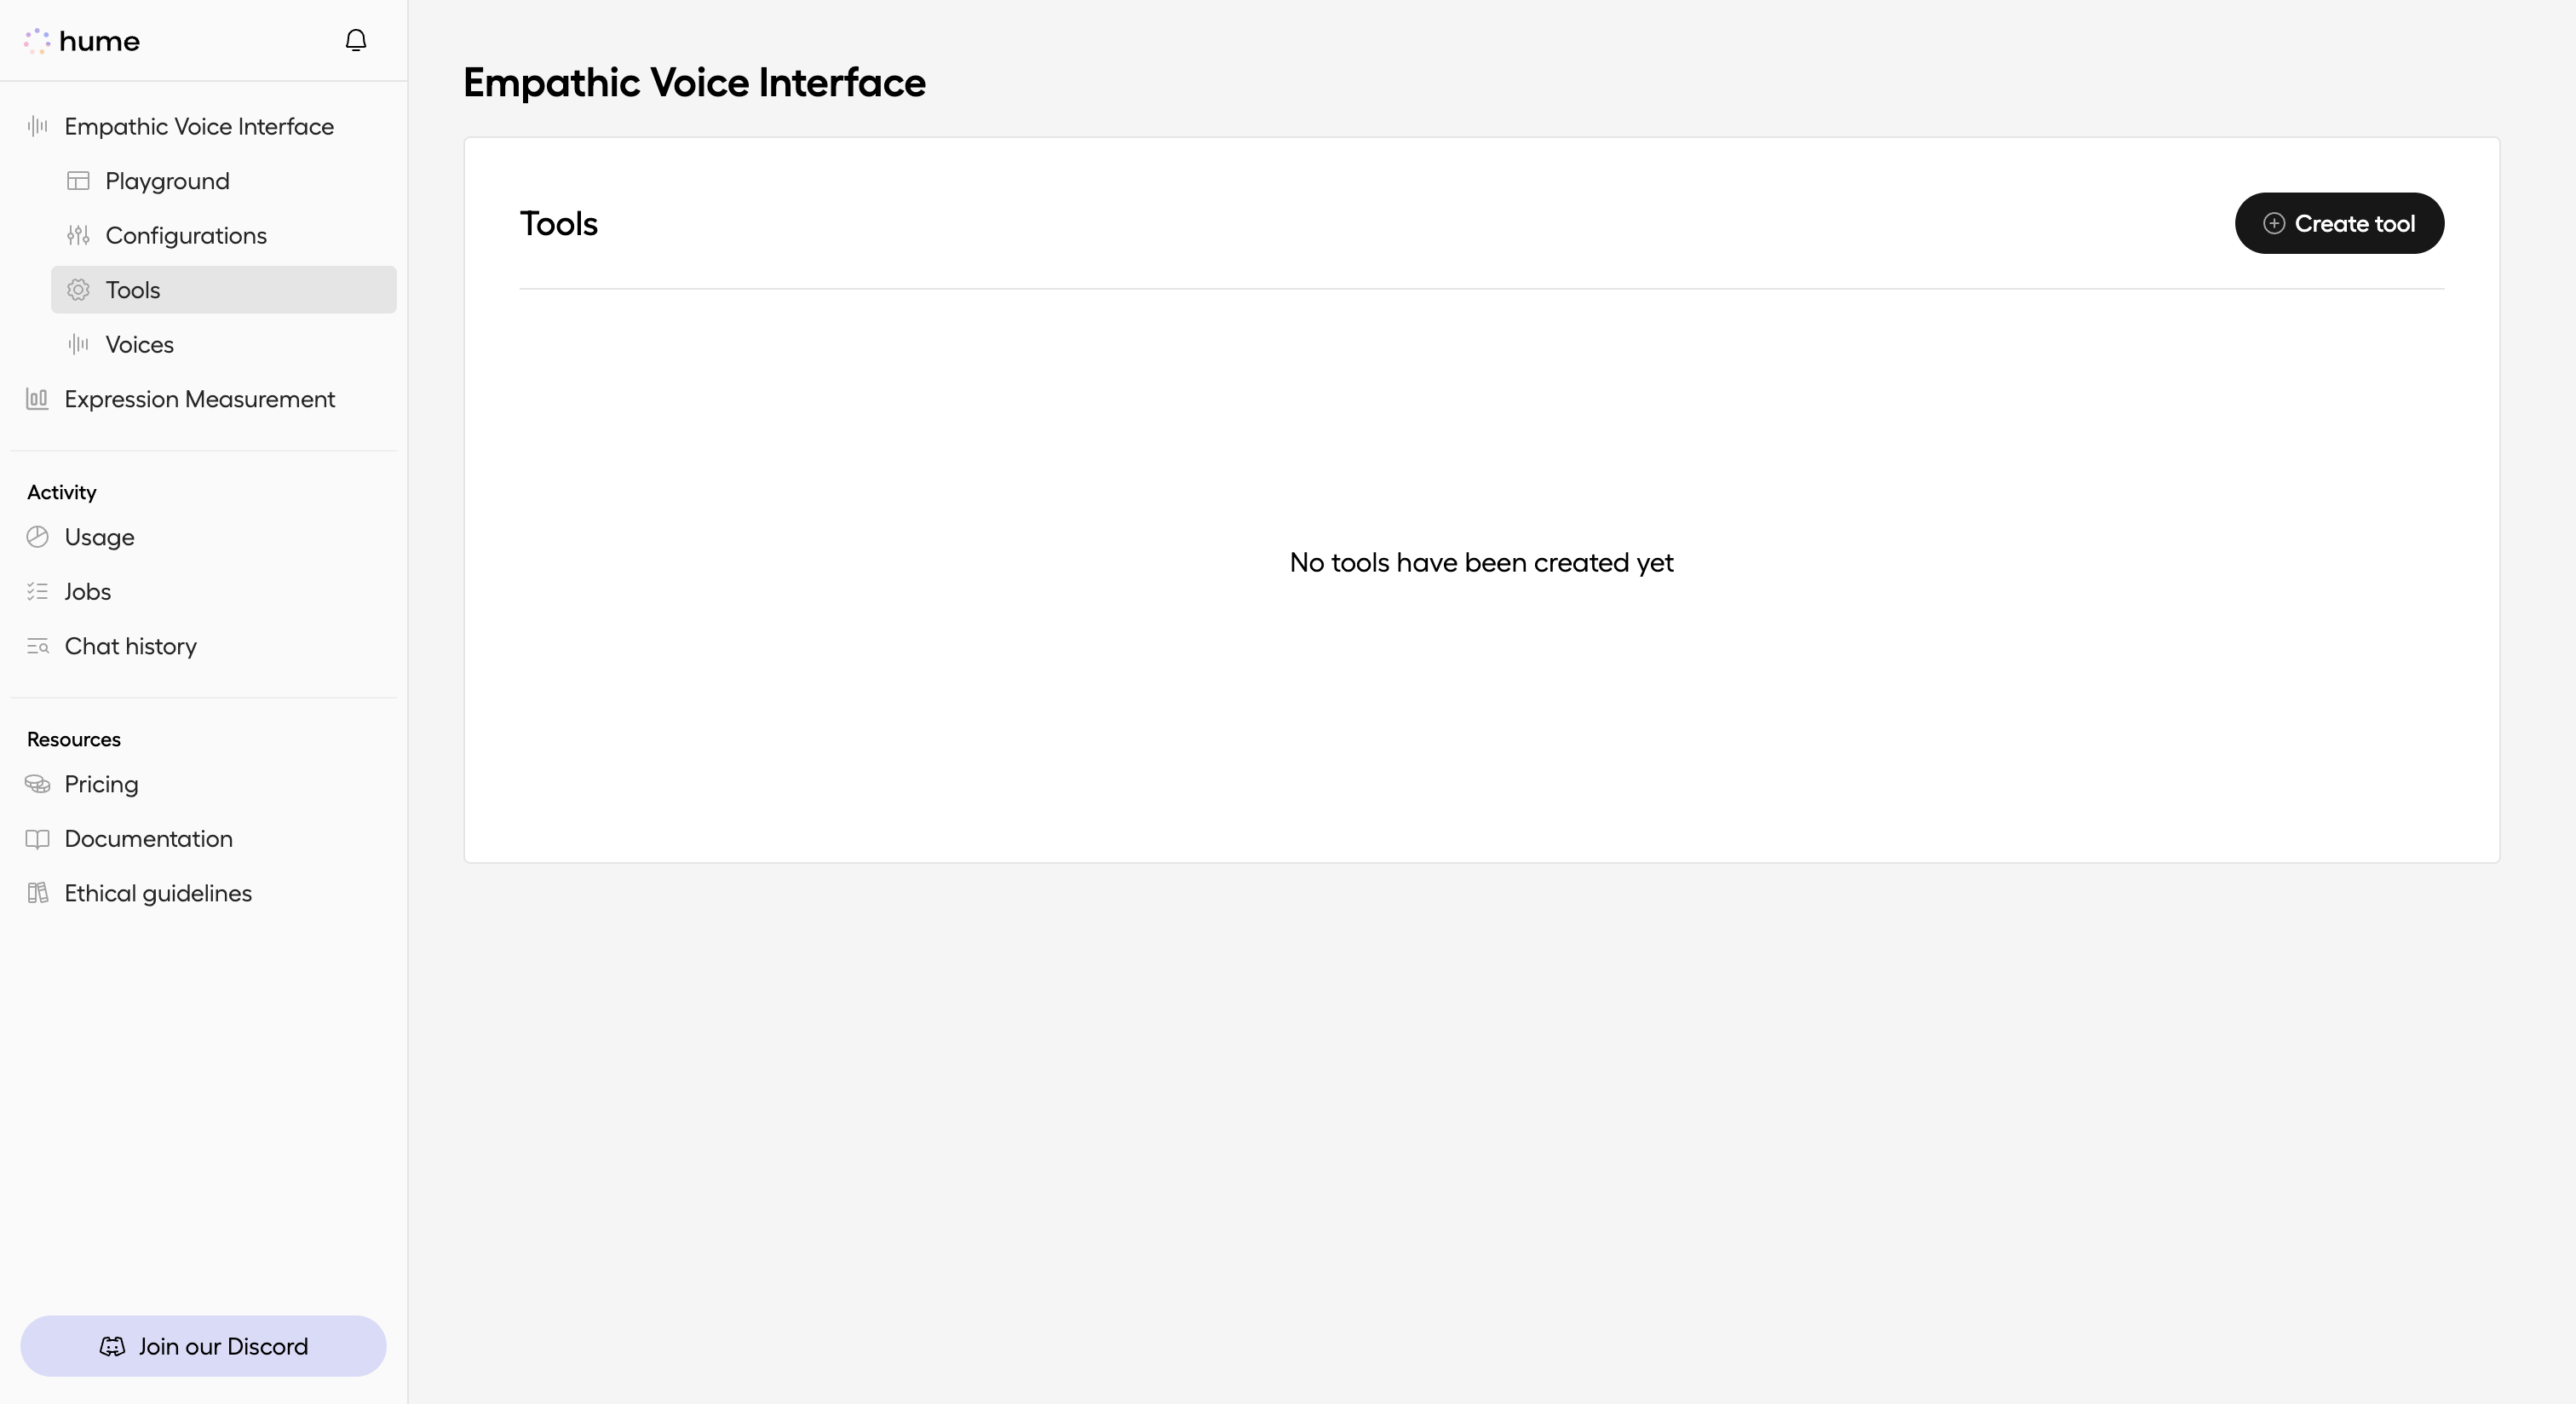The width and height of the screenshot is (2576, 1404).
Task: Open the Chat history page
Action: pyautogui.click(x=129, y=646)
